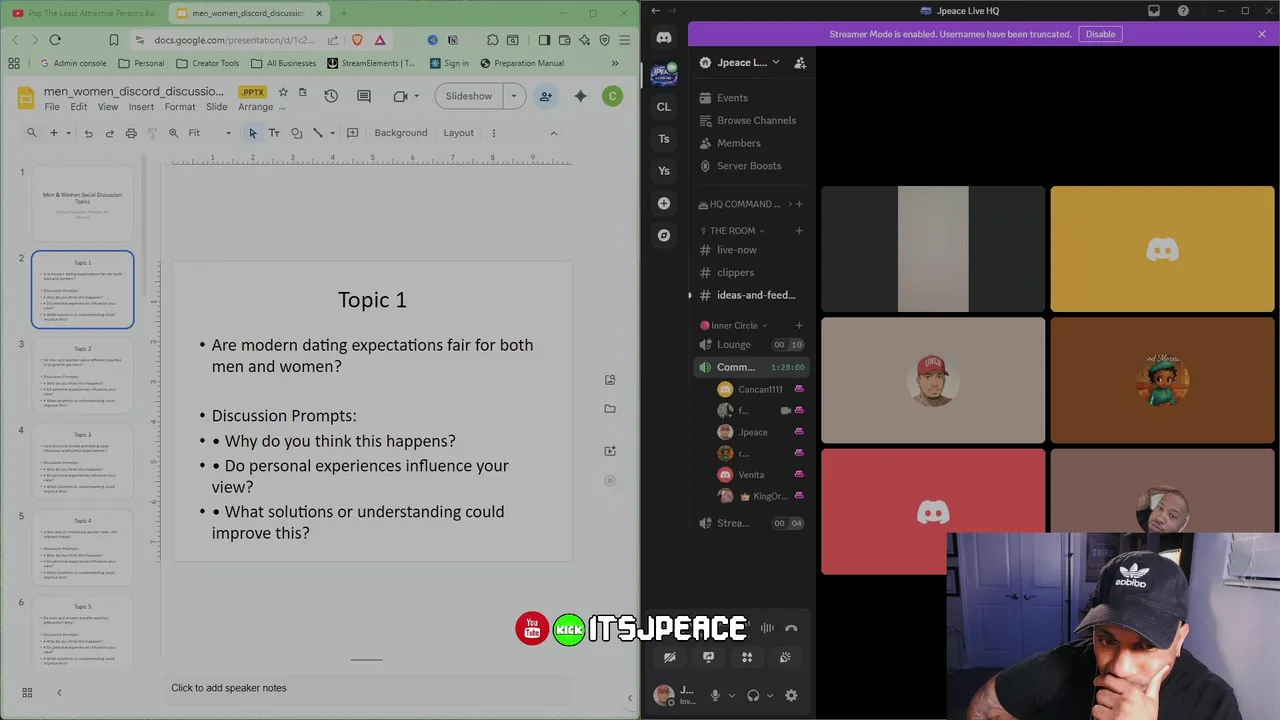Toggle Discord camera on
The image size is (1280, 720).
670,657
